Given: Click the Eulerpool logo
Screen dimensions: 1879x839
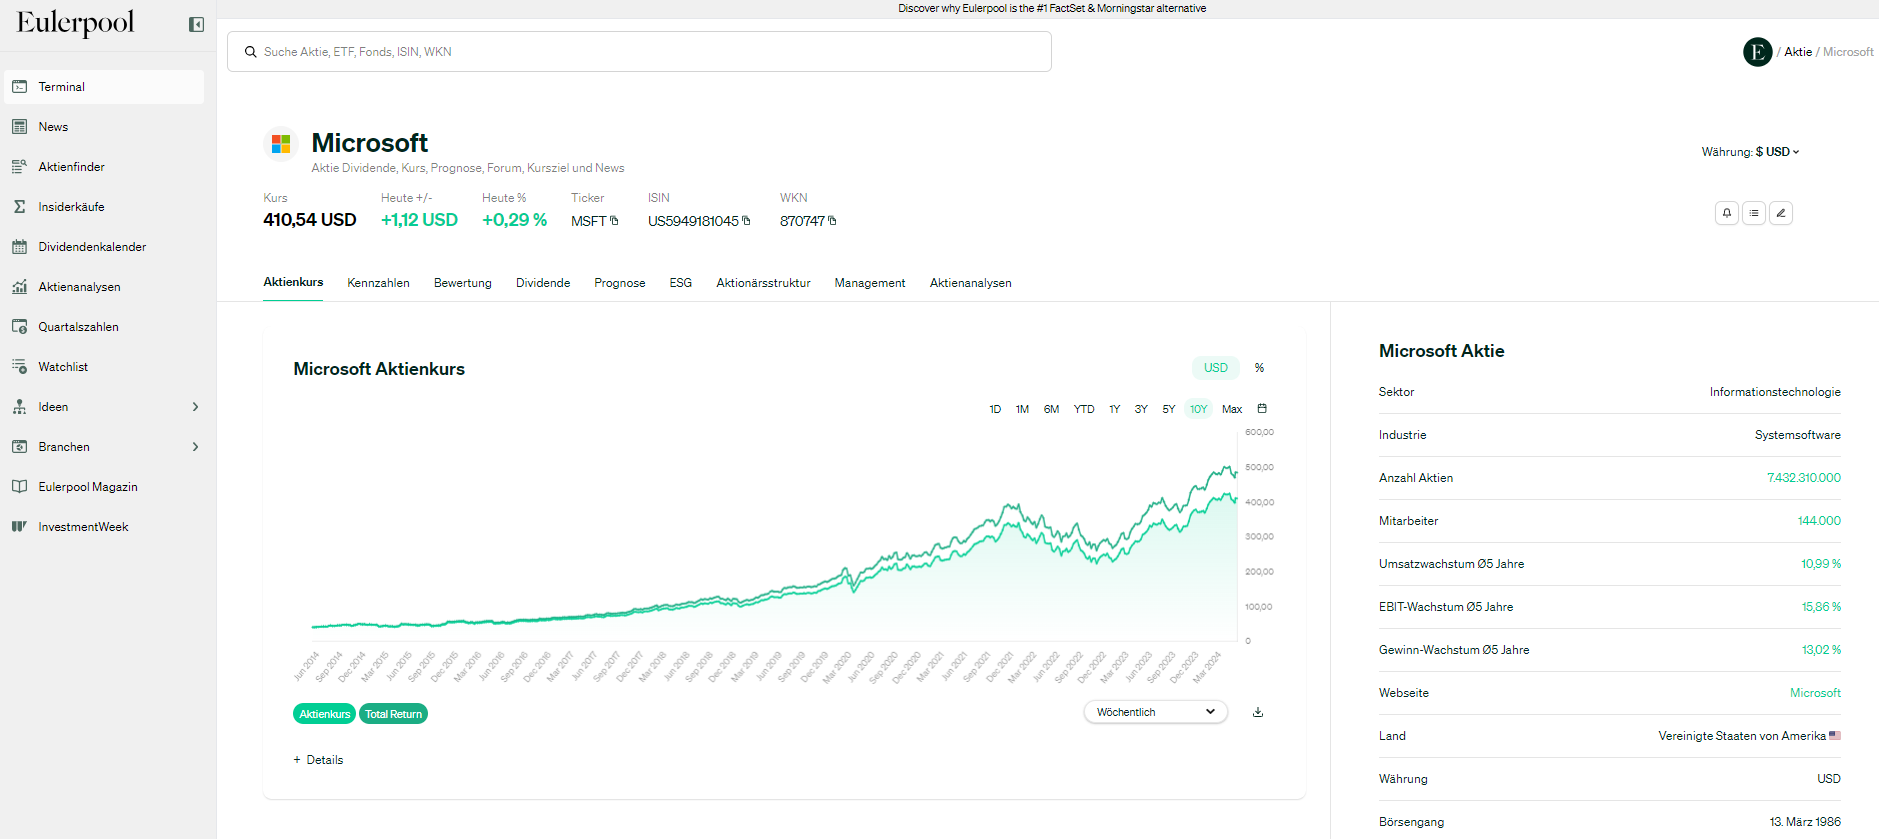Looking at the screenshot, I should 75,23.
